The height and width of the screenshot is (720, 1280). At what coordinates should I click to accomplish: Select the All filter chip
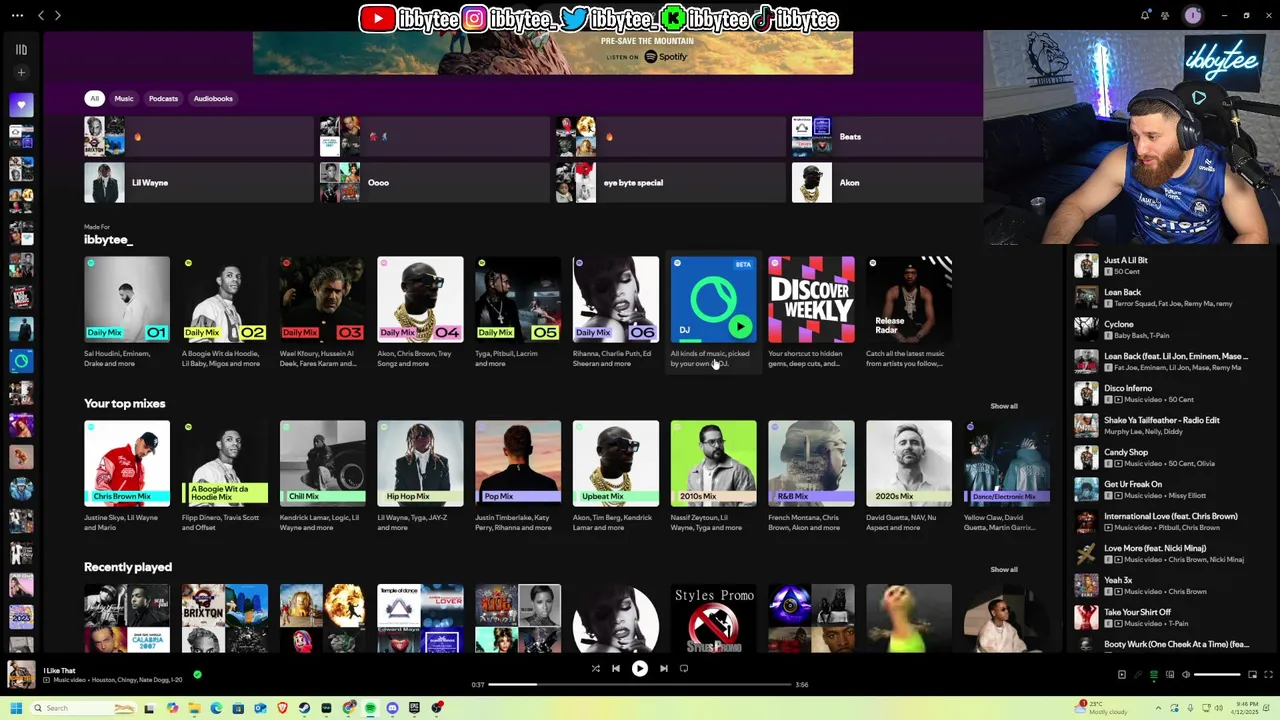tap(94, 99)
